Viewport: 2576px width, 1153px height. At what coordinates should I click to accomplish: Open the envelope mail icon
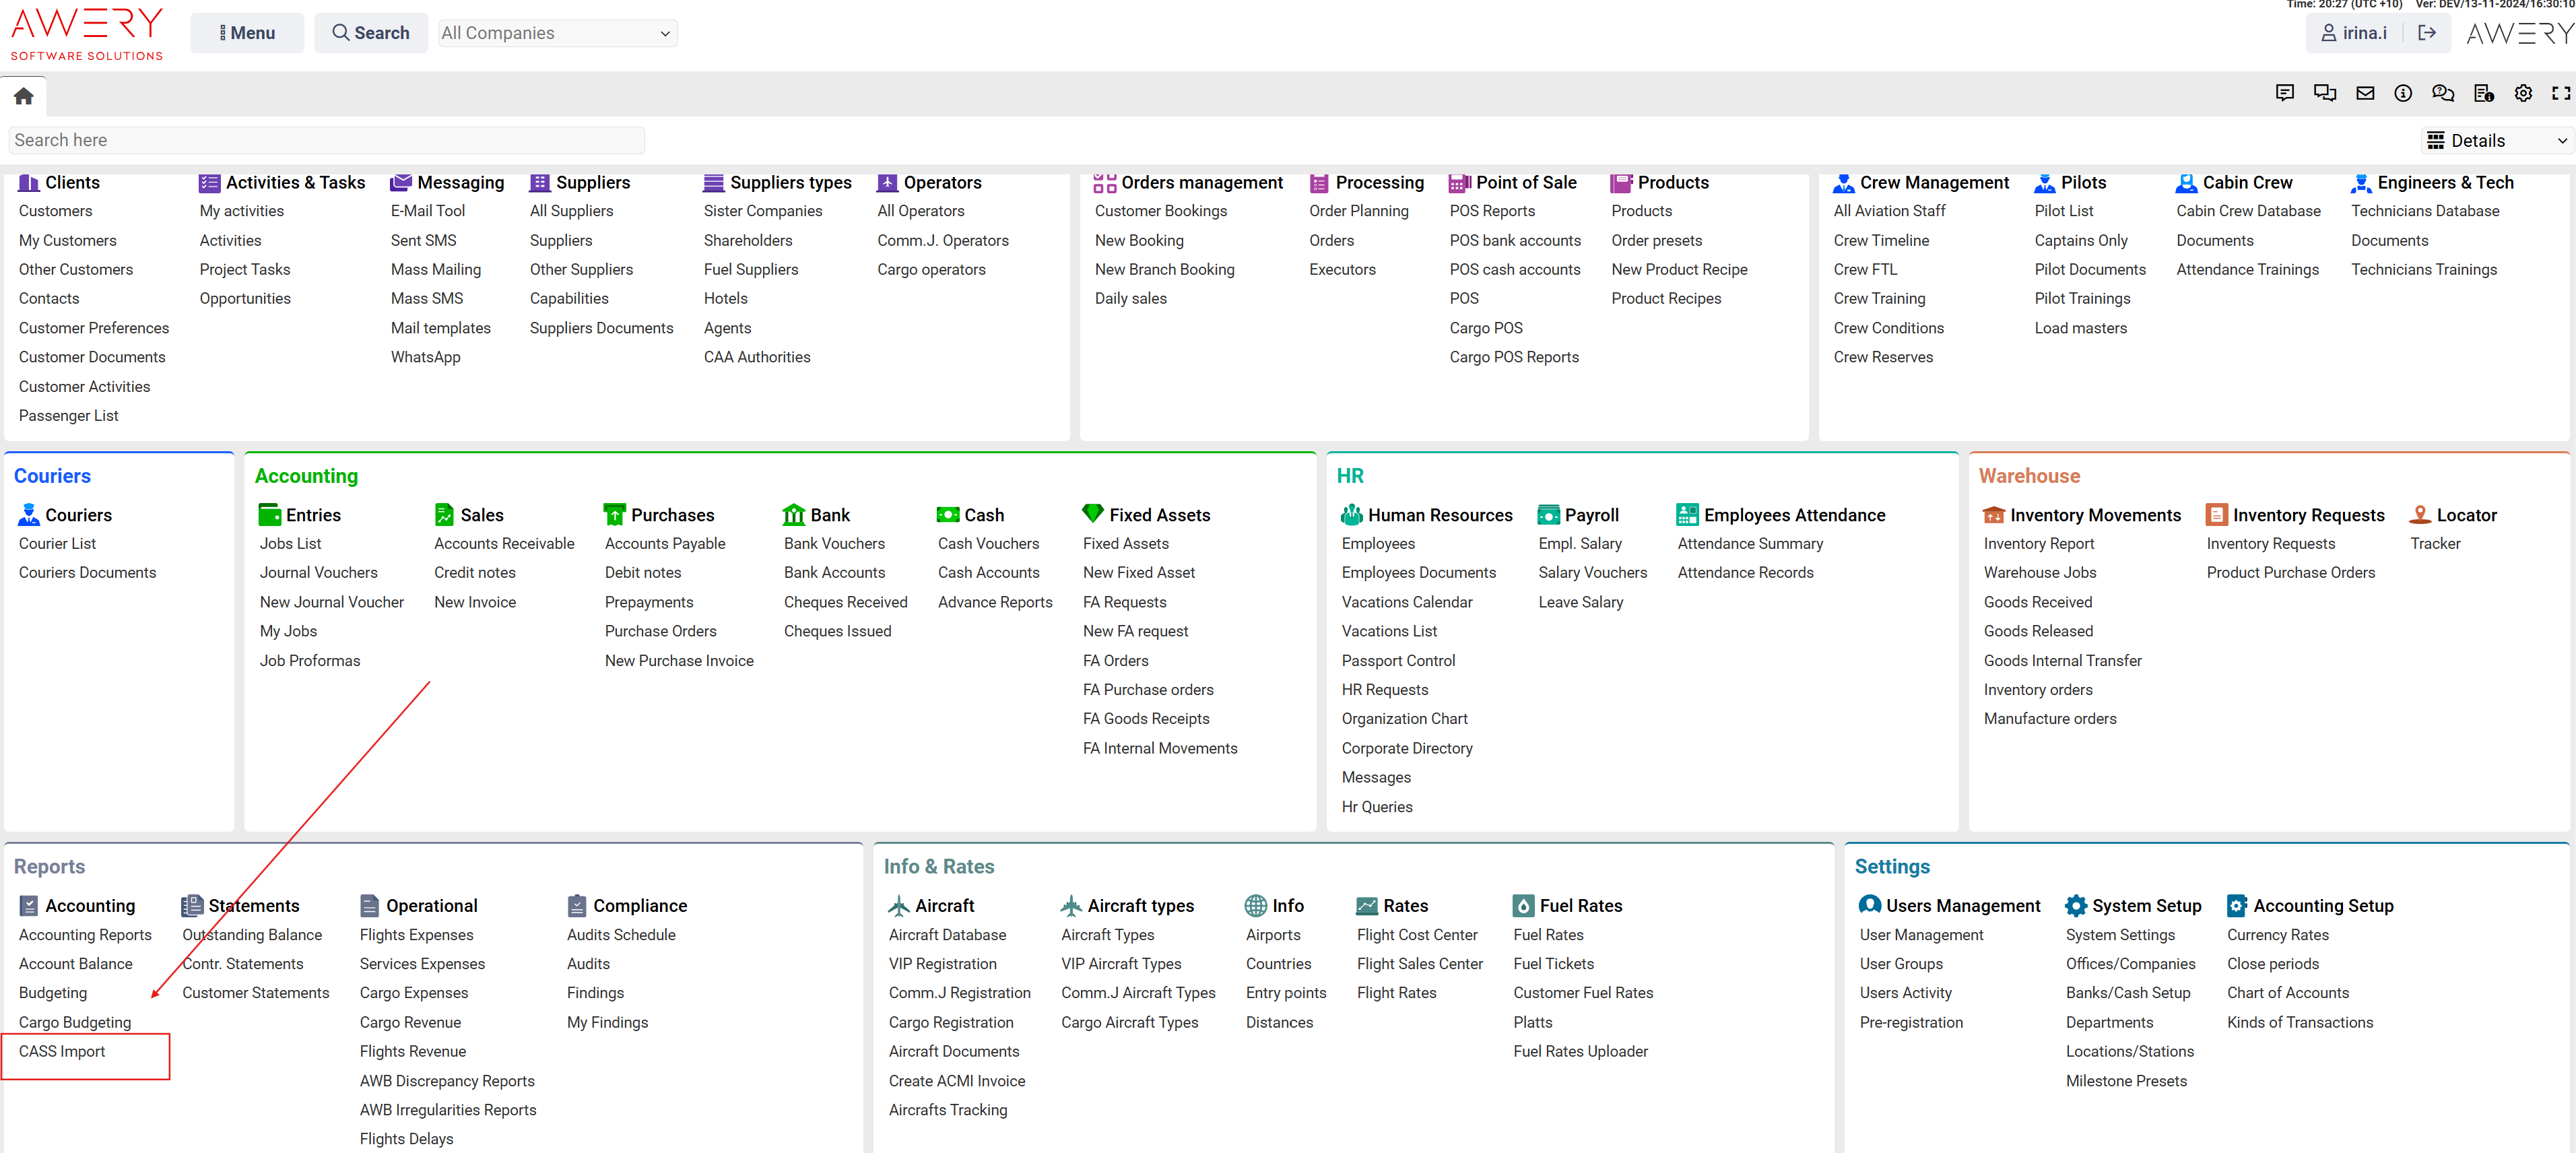click(x=2365, y=93)
